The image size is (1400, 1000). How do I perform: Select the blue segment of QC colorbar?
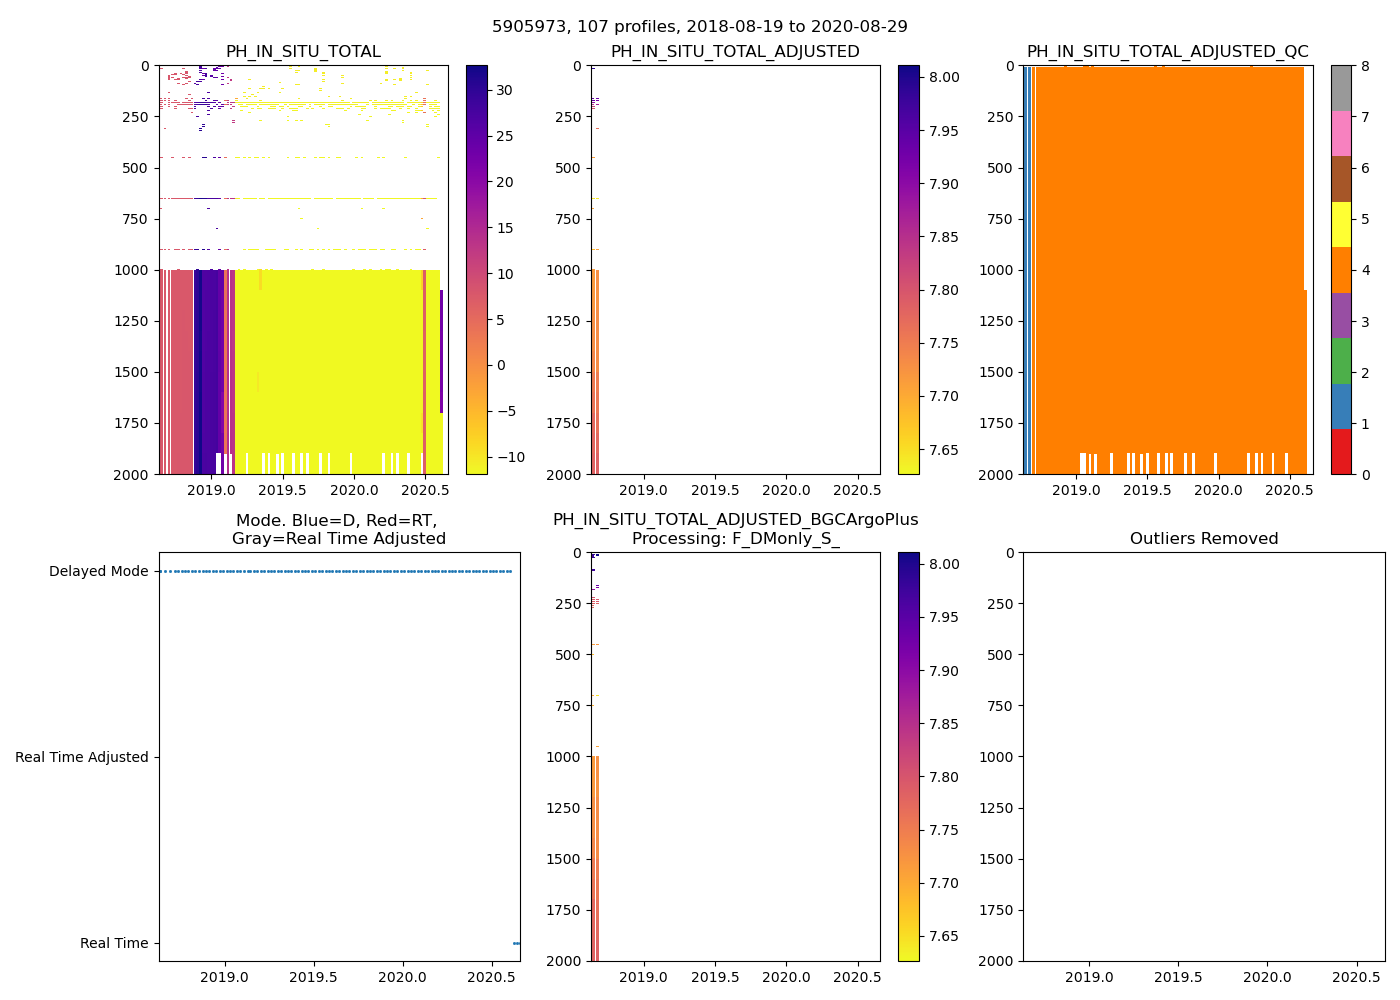[x=1341, y=406]
